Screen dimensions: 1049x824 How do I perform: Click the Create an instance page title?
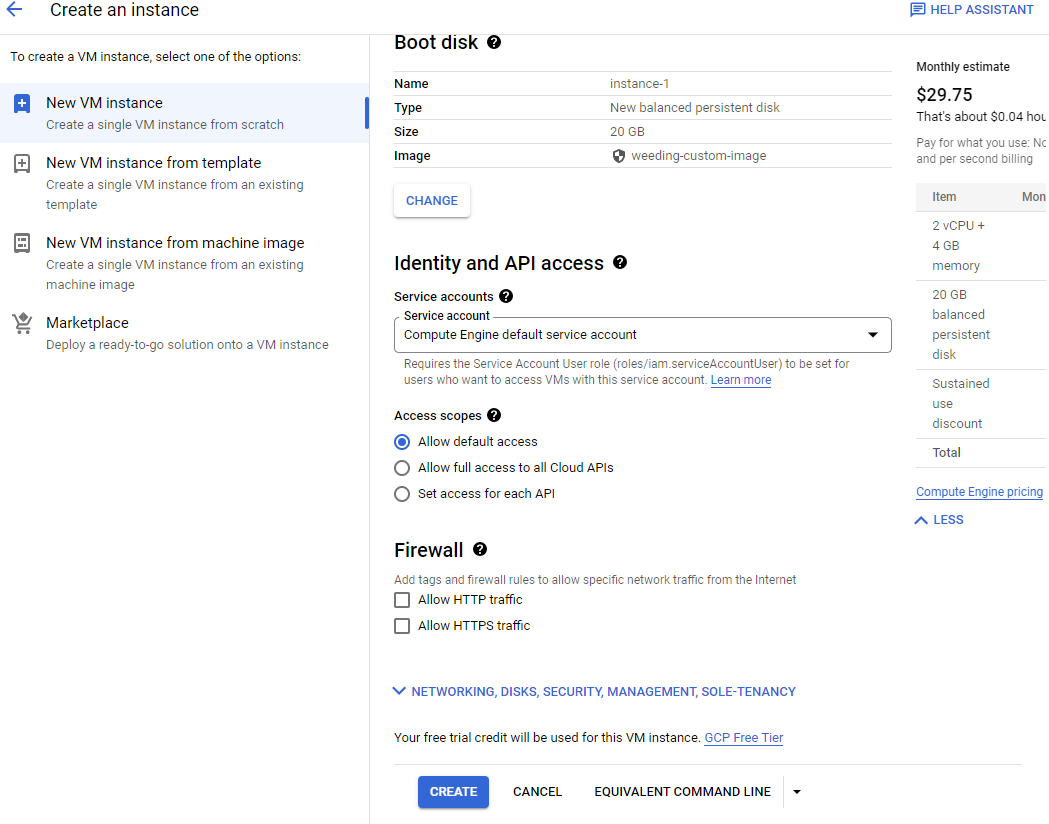[124, 10]
